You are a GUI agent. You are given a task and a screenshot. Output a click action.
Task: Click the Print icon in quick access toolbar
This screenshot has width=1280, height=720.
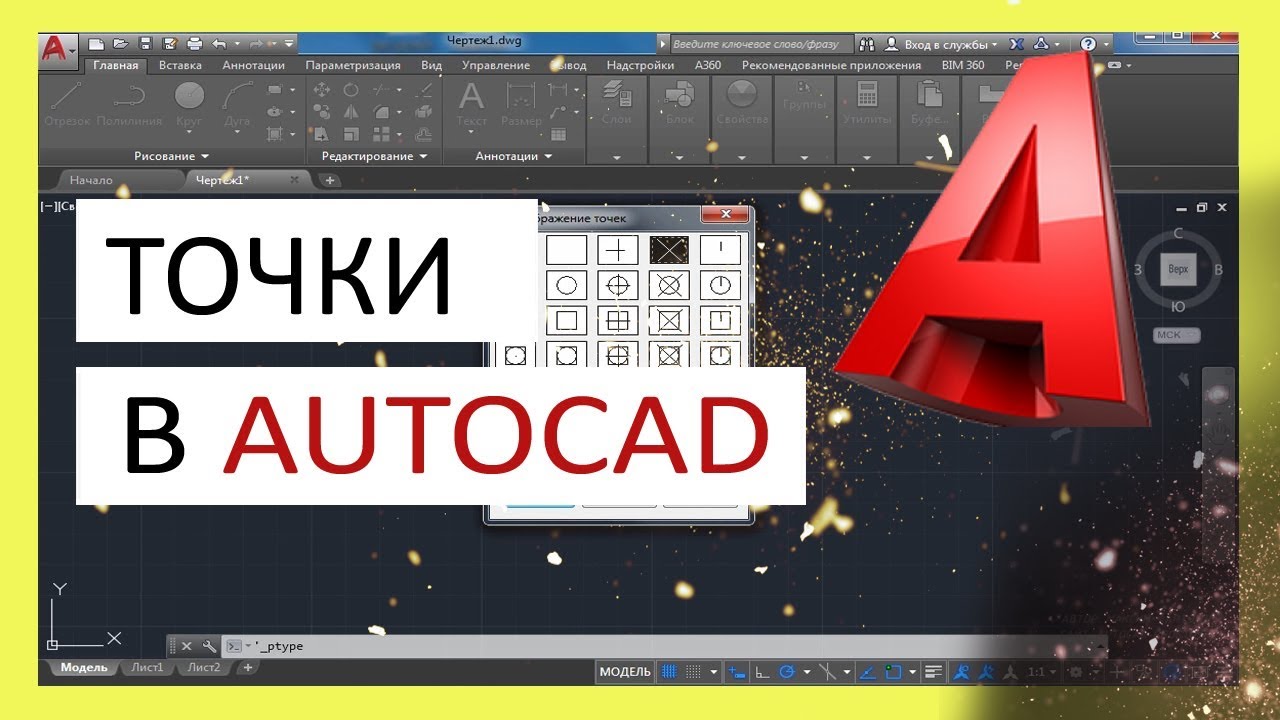194,44
